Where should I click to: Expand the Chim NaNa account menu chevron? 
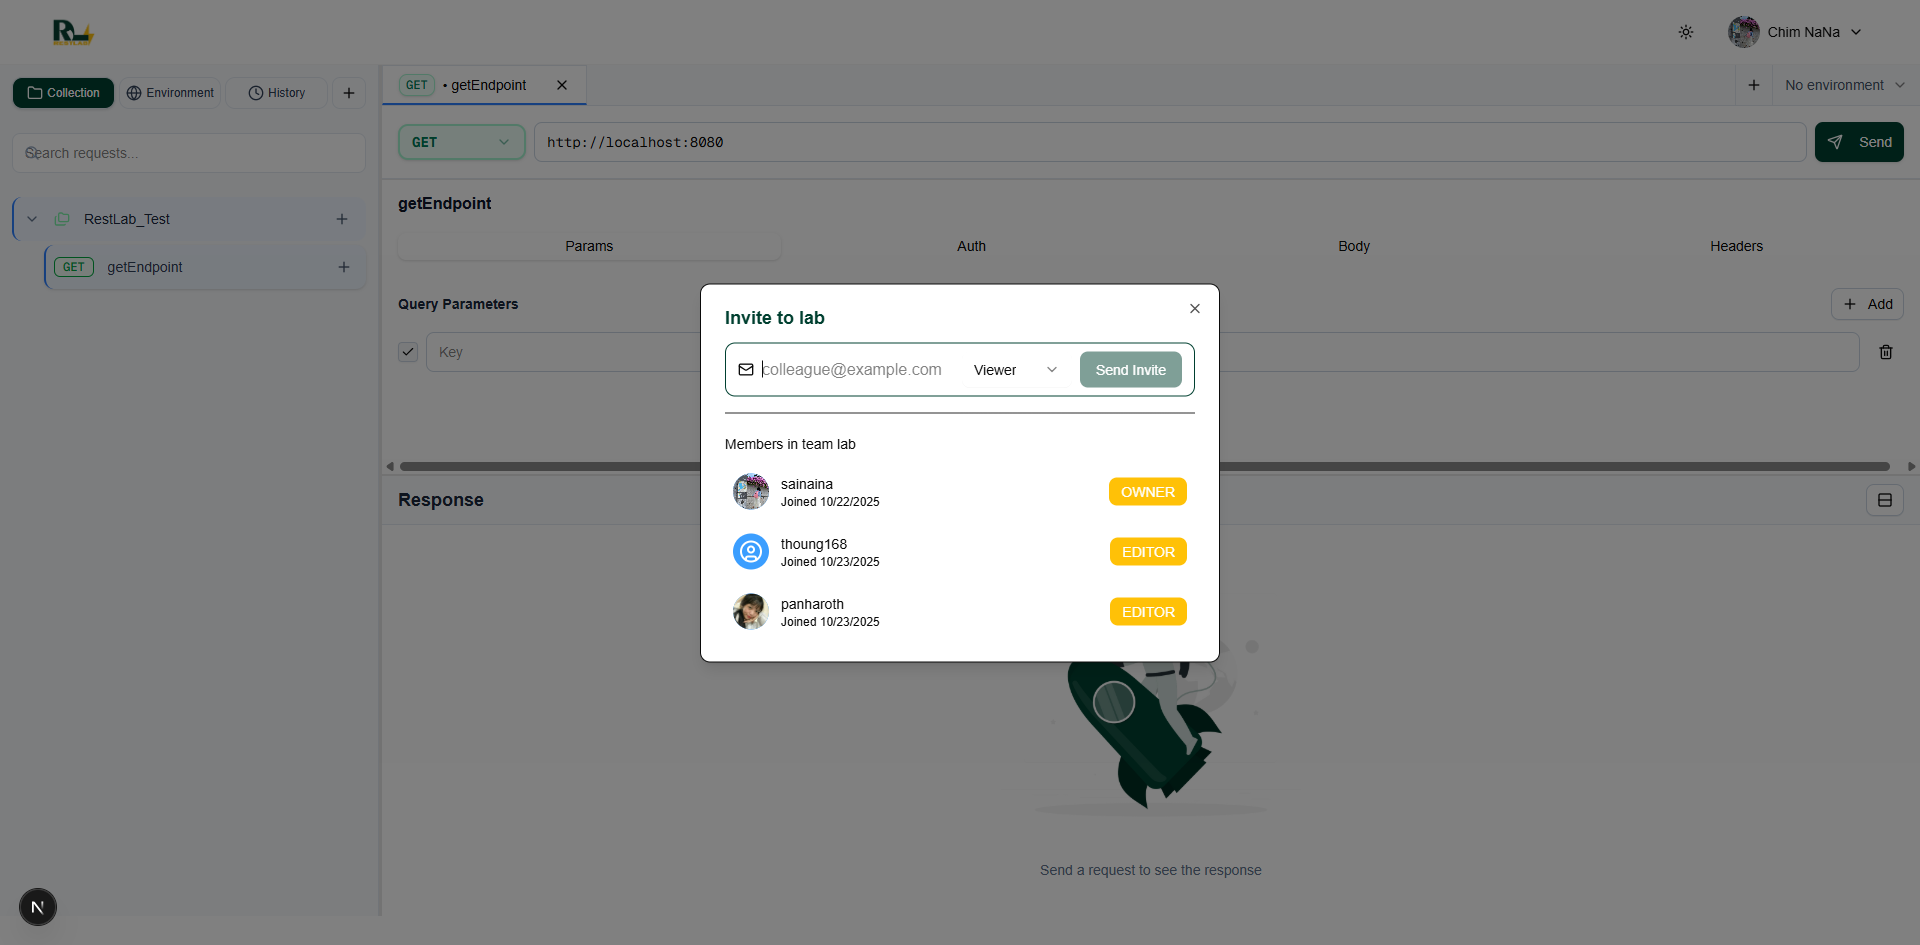point(1856,32)
